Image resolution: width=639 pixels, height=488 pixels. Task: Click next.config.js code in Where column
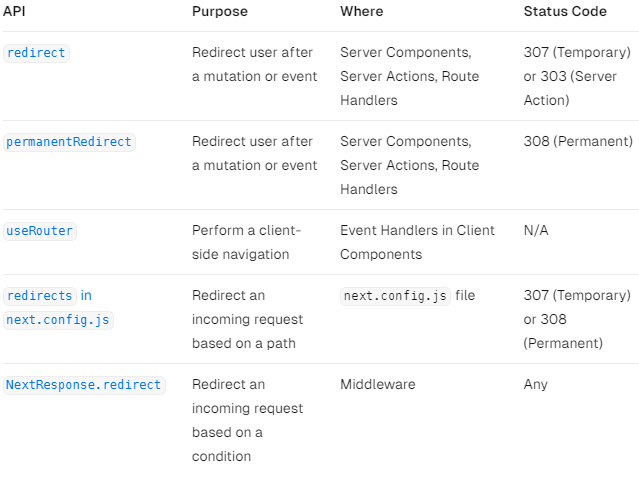tap(396, 296)
